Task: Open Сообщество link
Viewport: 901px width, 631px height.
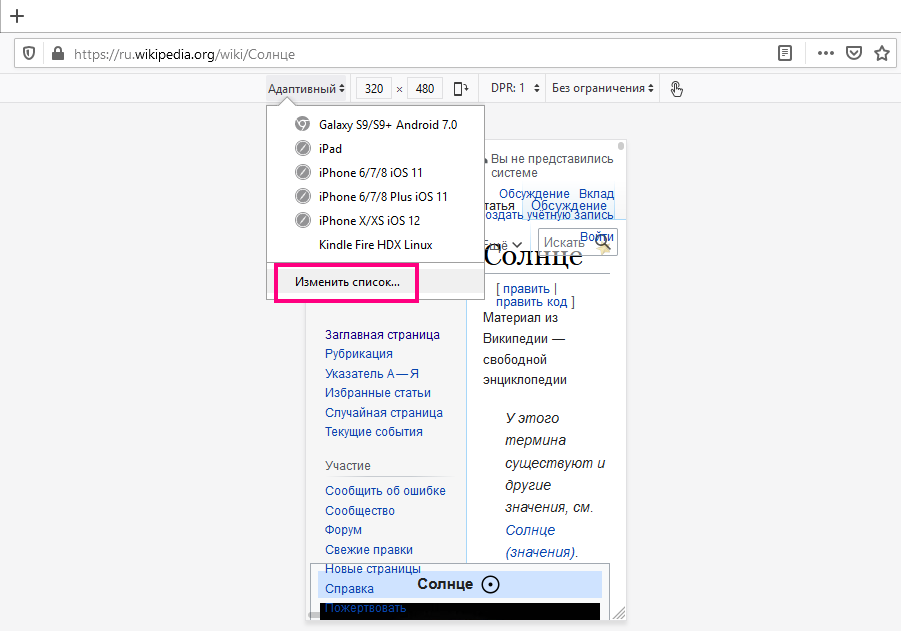Action: click(x=360, y=511)
